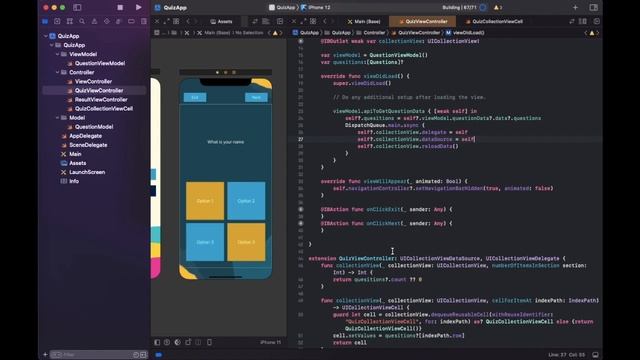Viewport: 640px width, 360px height.
Task: Open the breakpoint navigator
Action: coord(131,21)
